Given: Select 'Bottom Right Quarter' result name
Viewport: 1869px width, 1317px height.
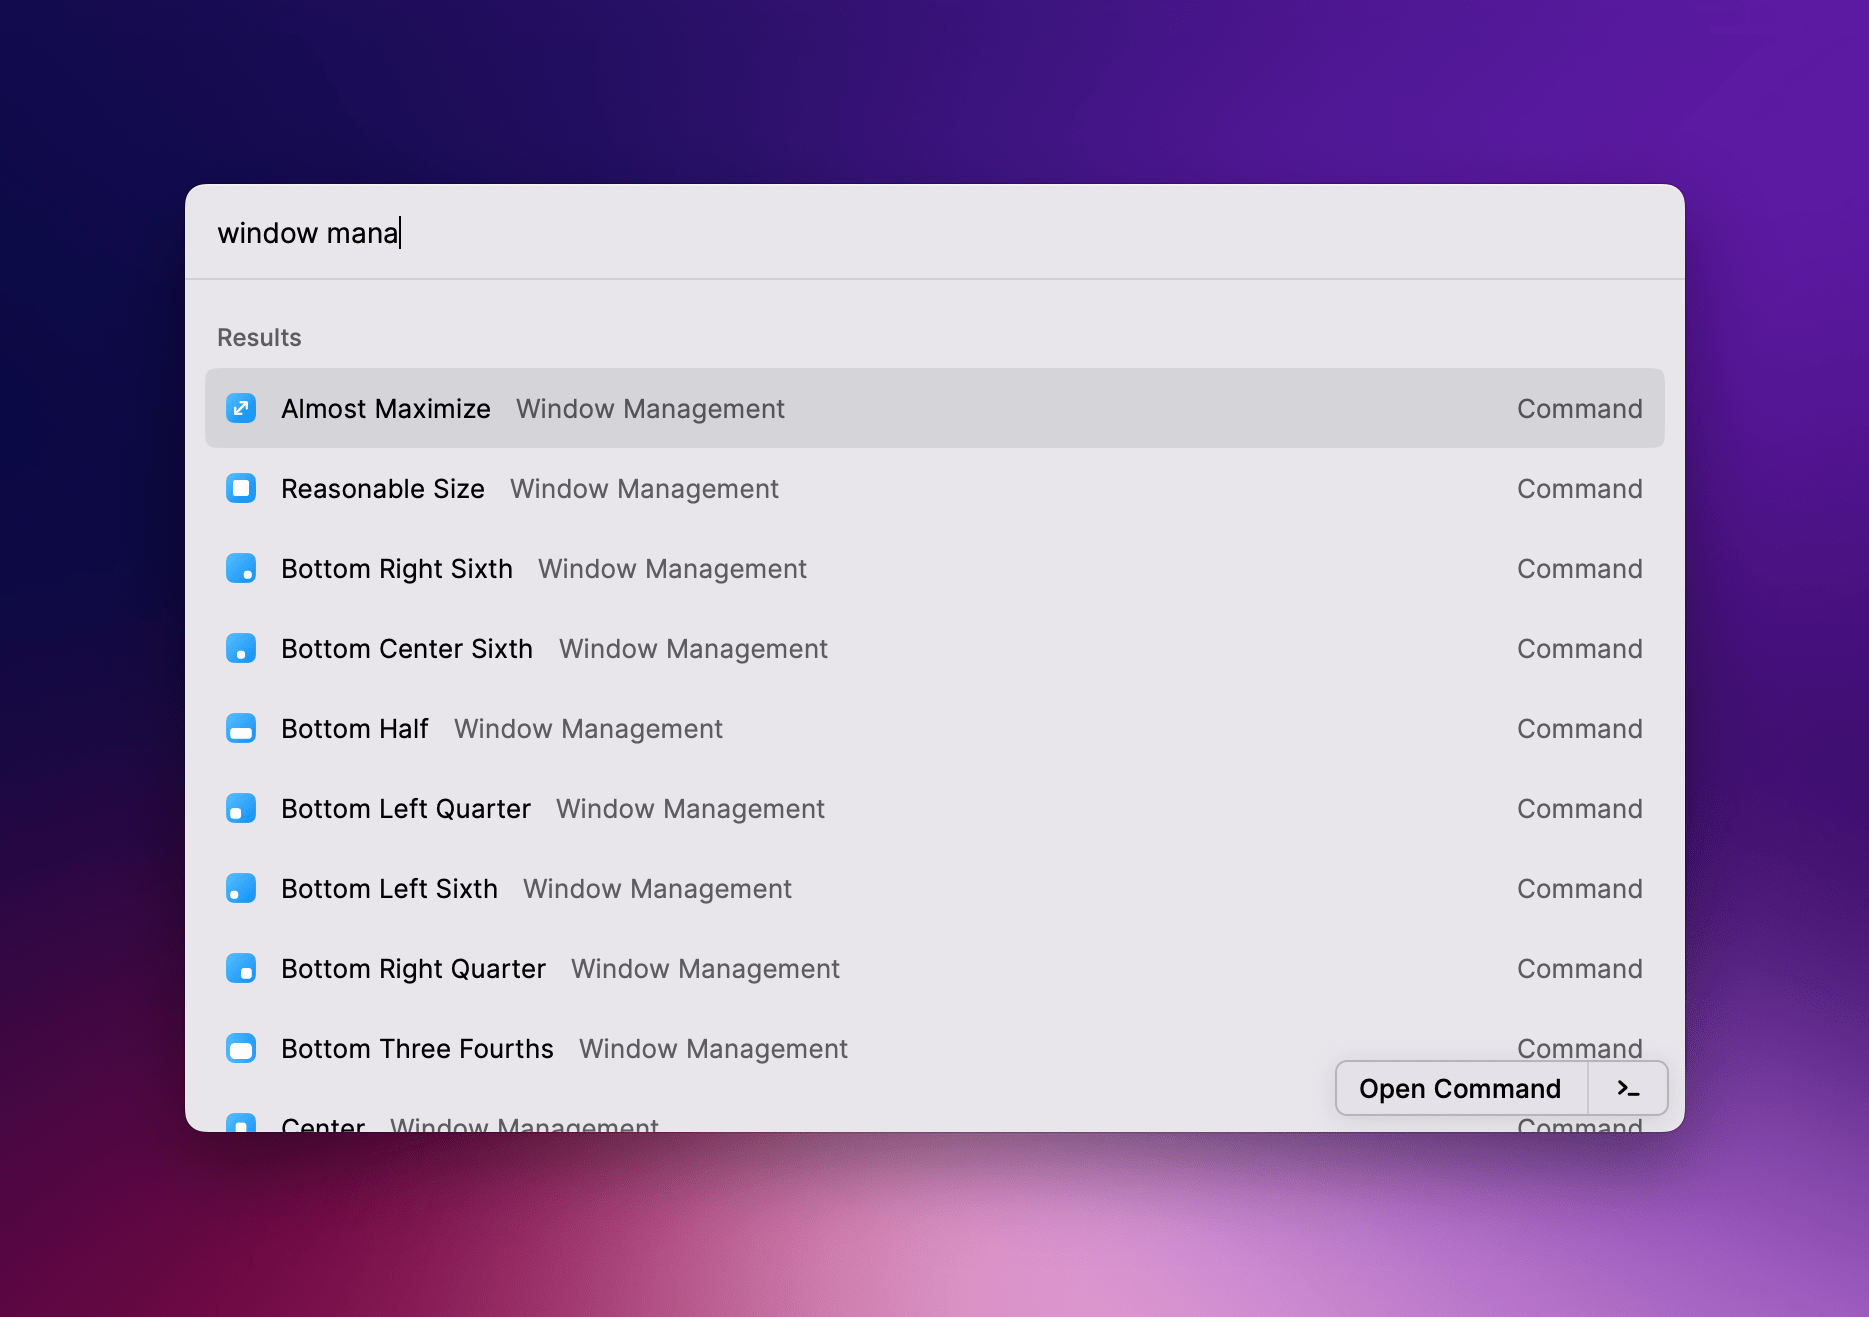Looking at the screenshot, I should [413, 969].
